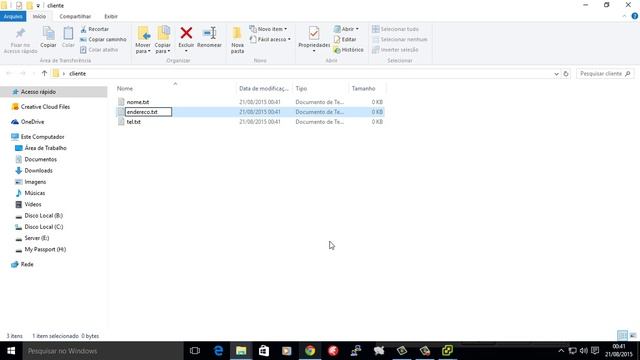
Task: Select Este Computador in the sidebar
Action: click(x=42, y=137)
